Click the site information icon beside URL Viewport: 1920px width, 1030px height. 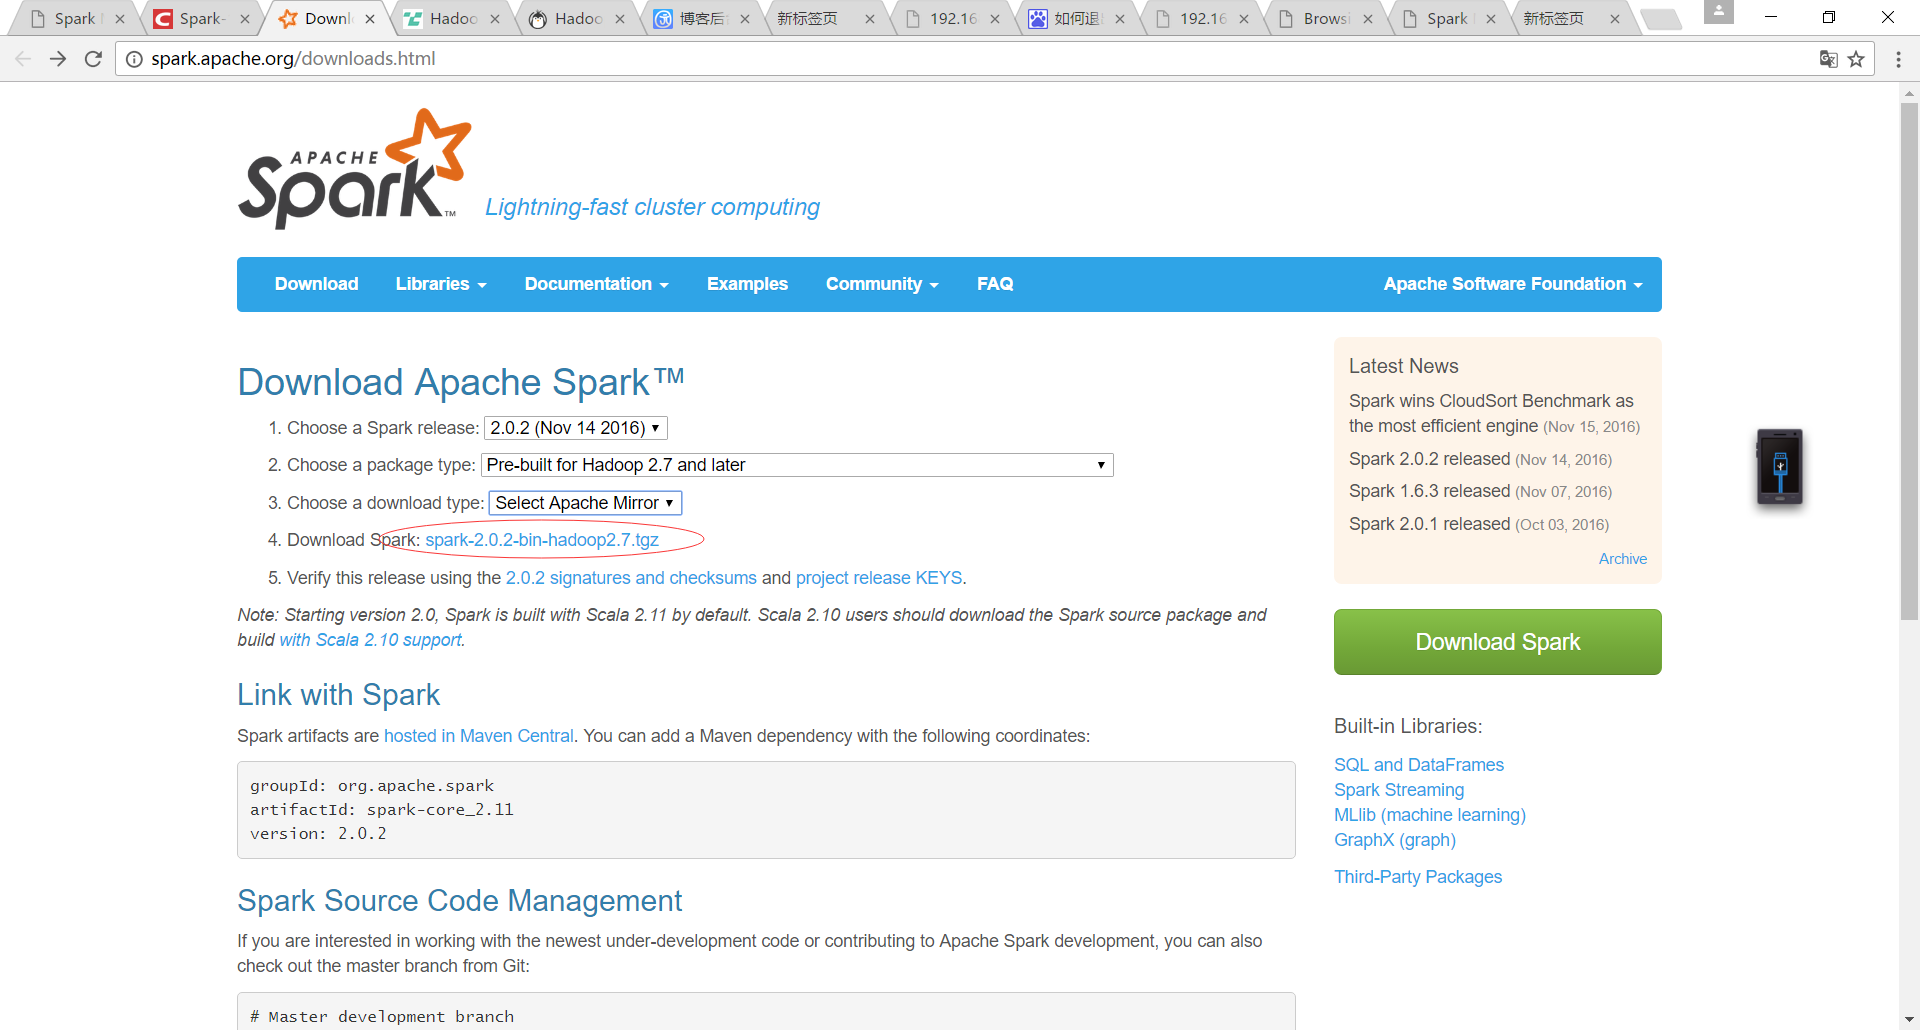134,59
